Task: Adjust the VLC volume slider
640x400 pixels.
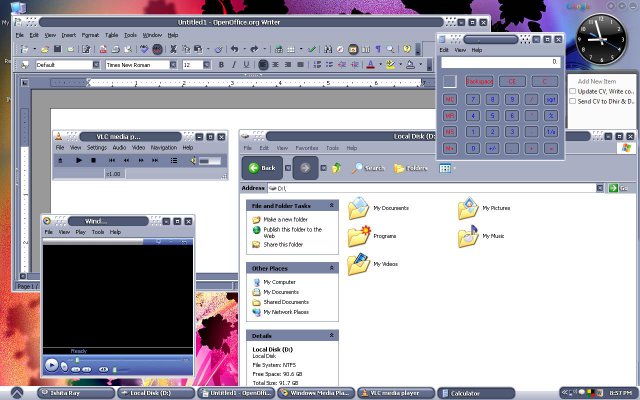Action: (210, 161)
